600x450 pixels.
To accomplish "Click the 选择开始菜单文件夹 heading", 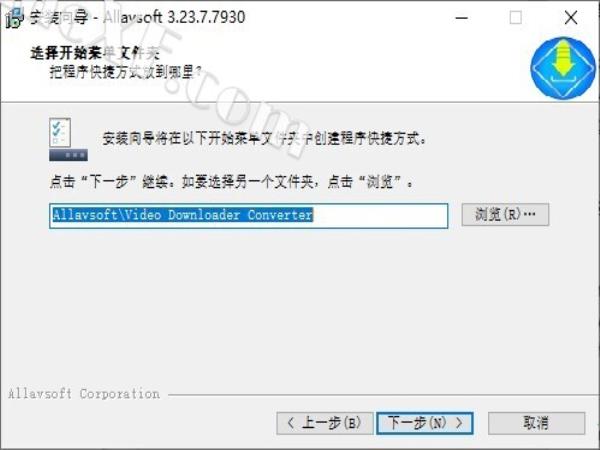I will [x=95, y=53].
